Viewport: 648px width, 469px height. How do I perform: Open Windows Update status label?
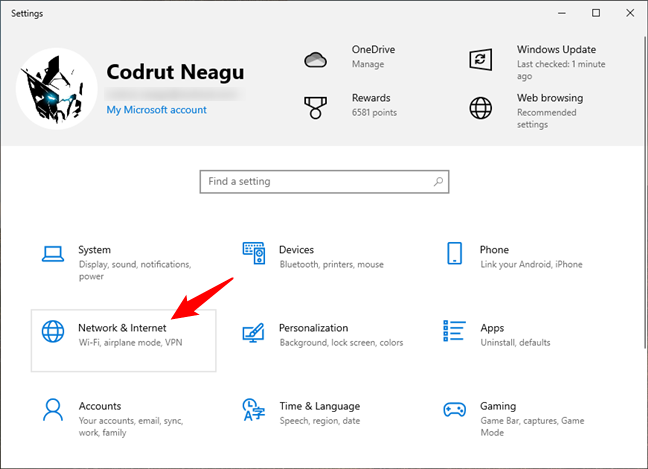coord(561,70)
